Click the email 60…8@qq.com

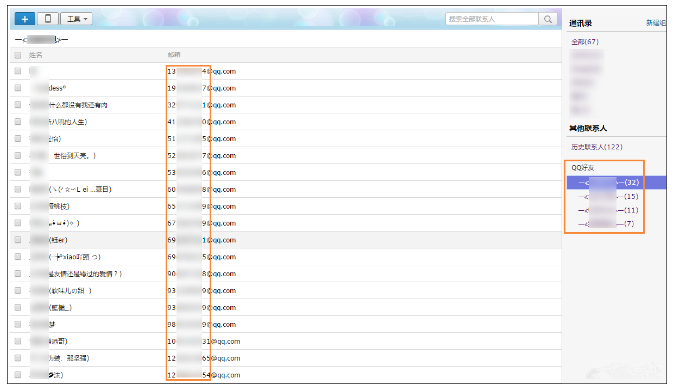point(202,189)
